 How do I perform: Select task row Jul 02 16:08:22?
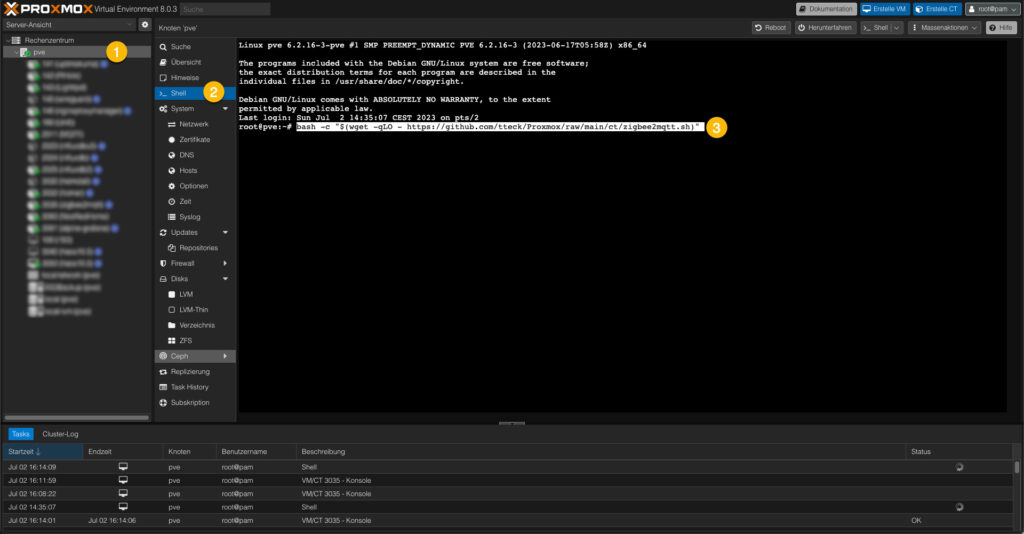click(508, 494)
